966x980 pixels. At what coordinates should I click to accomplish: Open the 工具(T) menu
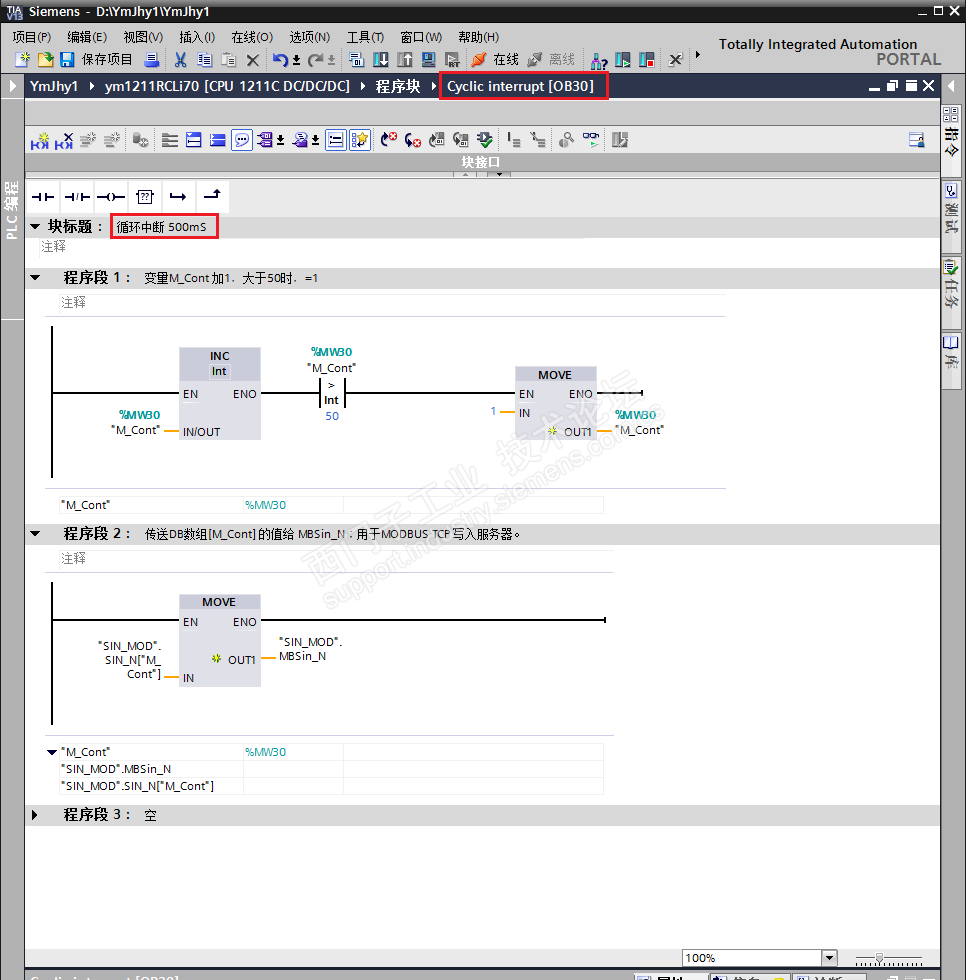pos(365,37)
